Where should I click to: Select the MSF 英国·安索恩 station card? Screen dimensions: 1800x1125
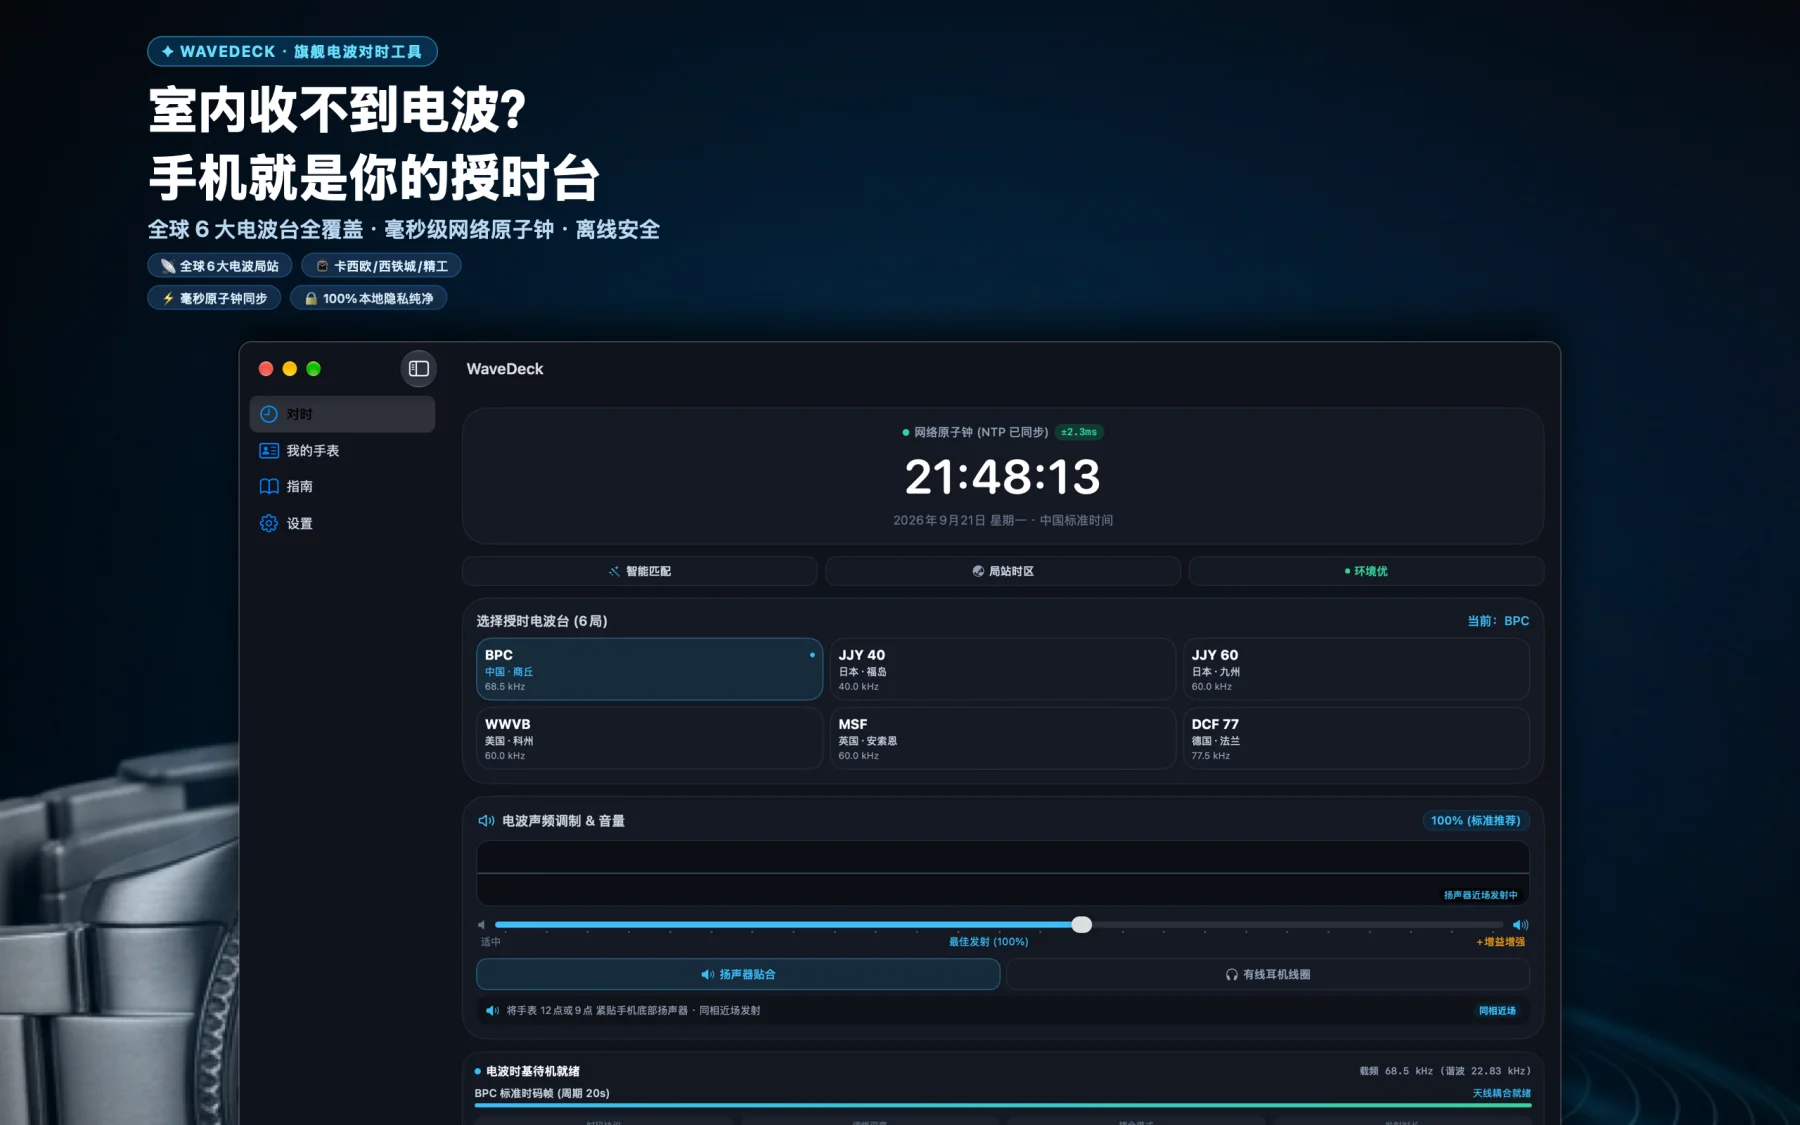click(1002, 738)
